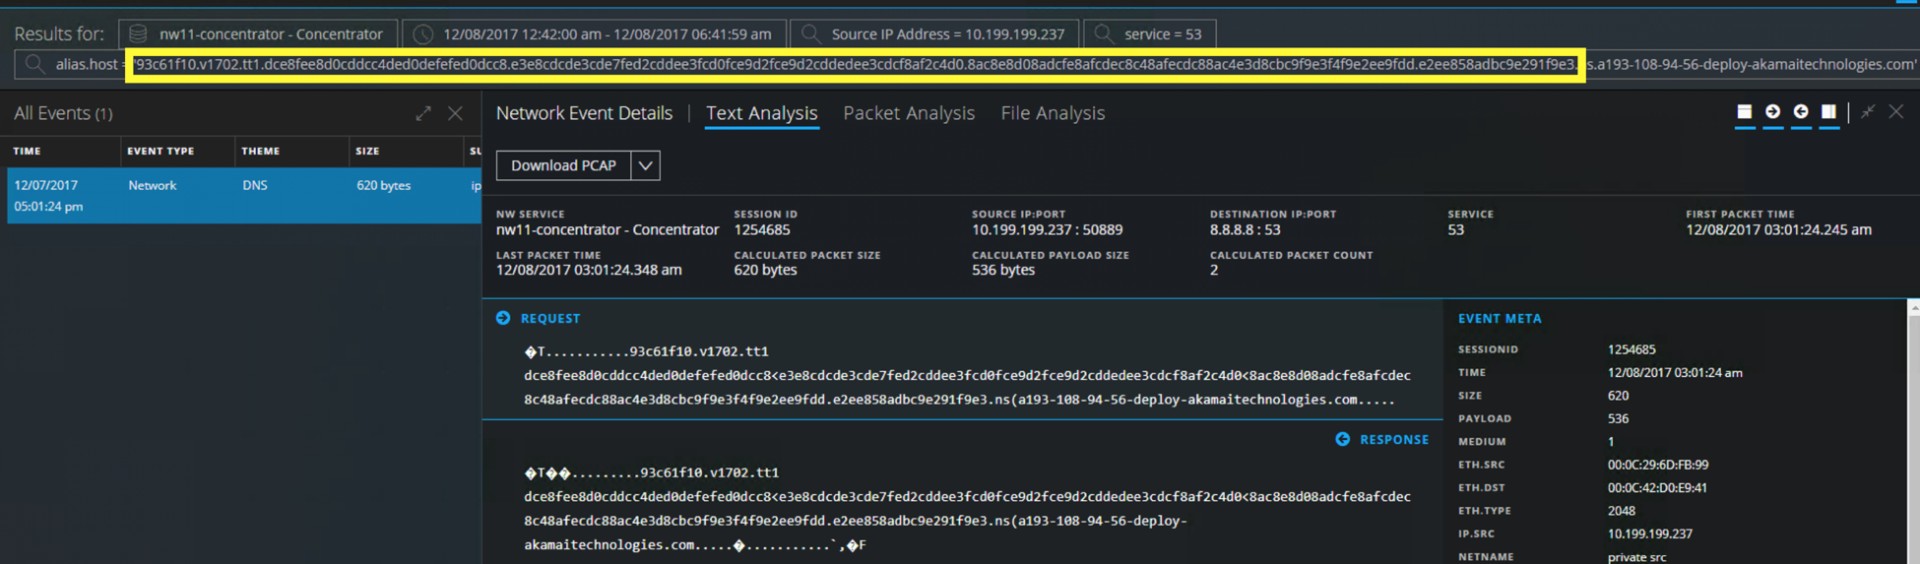Toggle the header display icon
This screenshot has width=1920, height=564.
point(1744,112)
